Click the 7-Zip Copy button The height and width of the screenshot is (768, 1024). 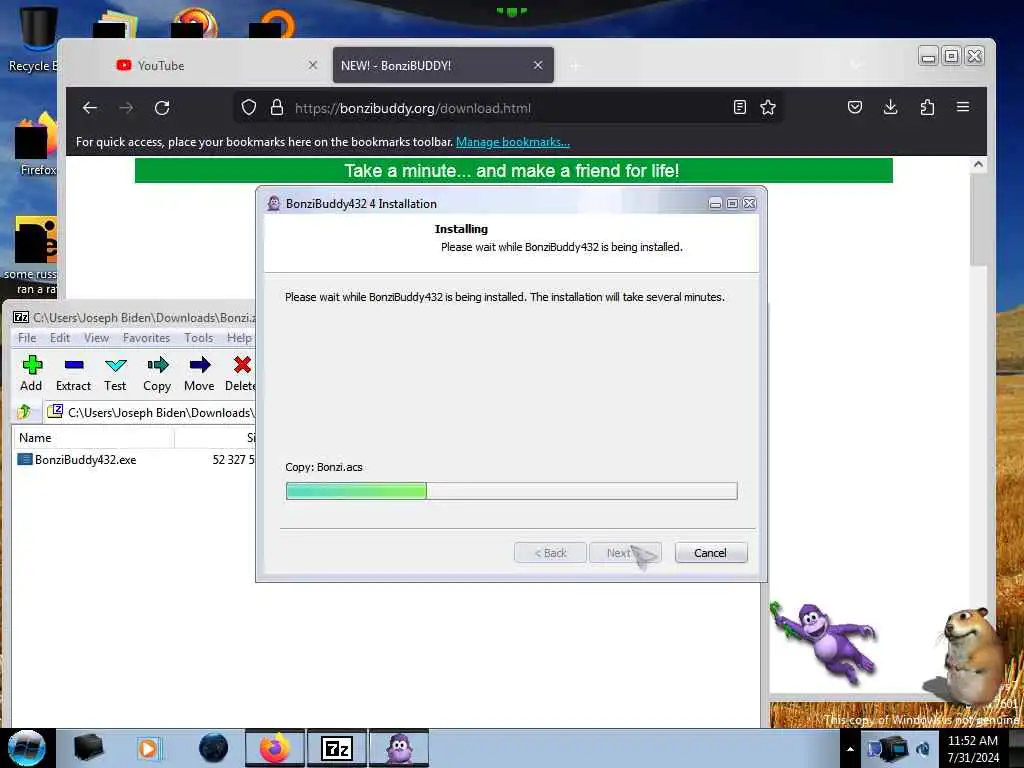[x=157, y=374]
